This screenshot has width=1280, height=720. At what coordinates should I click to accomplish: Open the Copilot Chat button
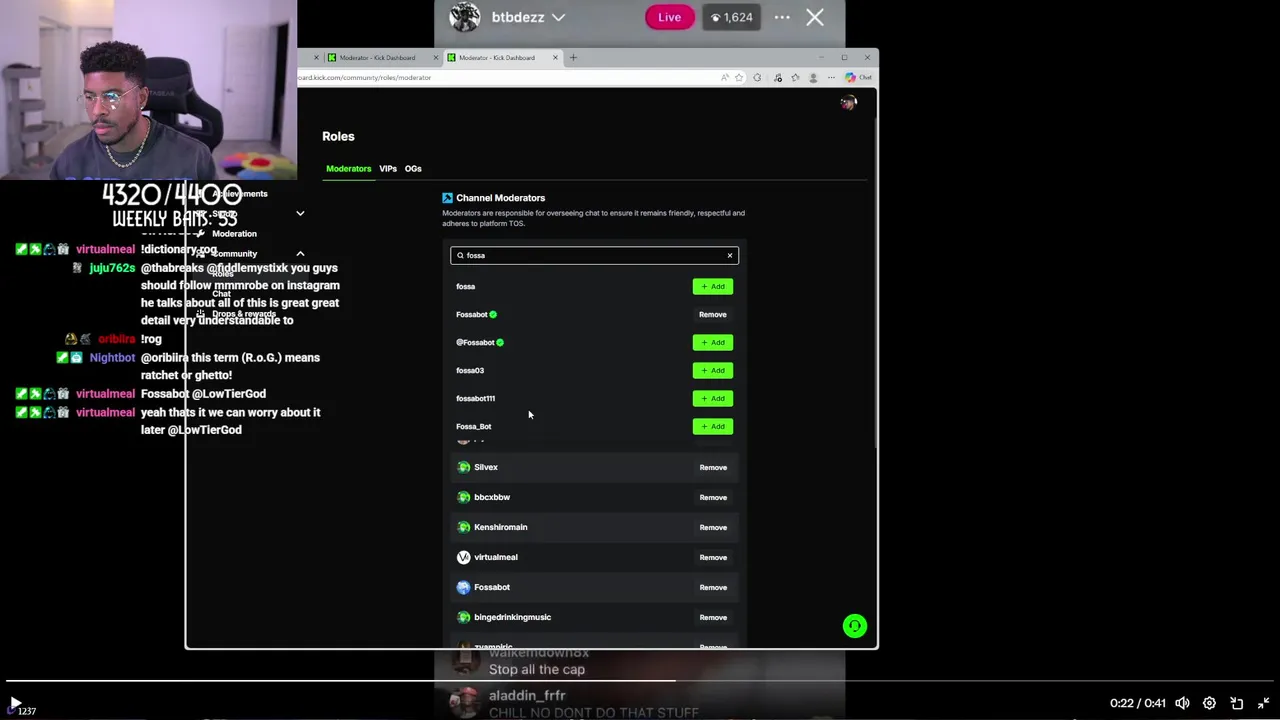pyautogui.click(x=858, y=77)
